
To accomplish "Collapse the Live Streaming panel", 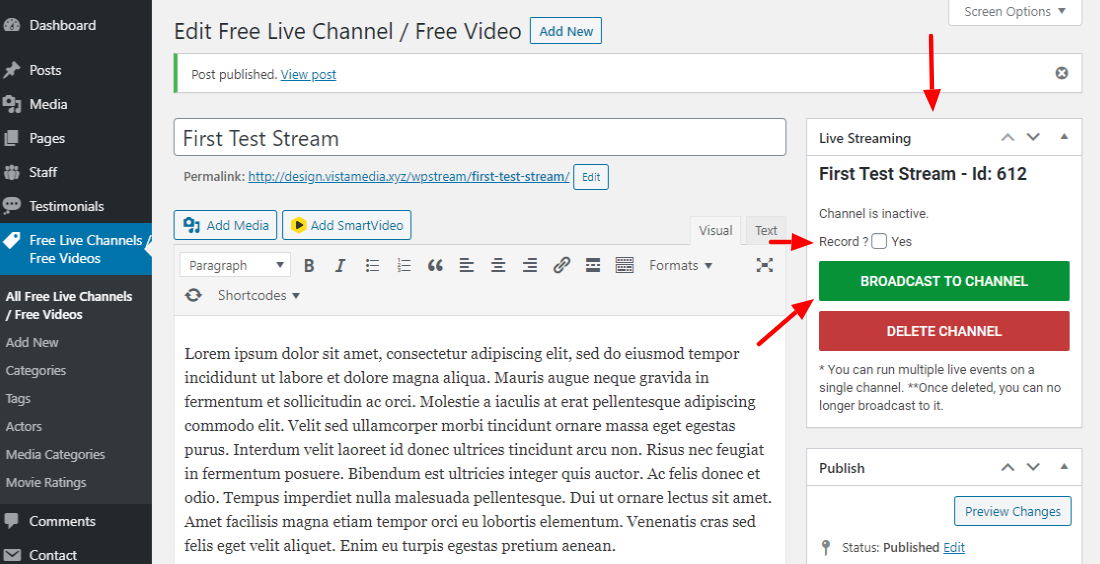I will point(1064,138).
